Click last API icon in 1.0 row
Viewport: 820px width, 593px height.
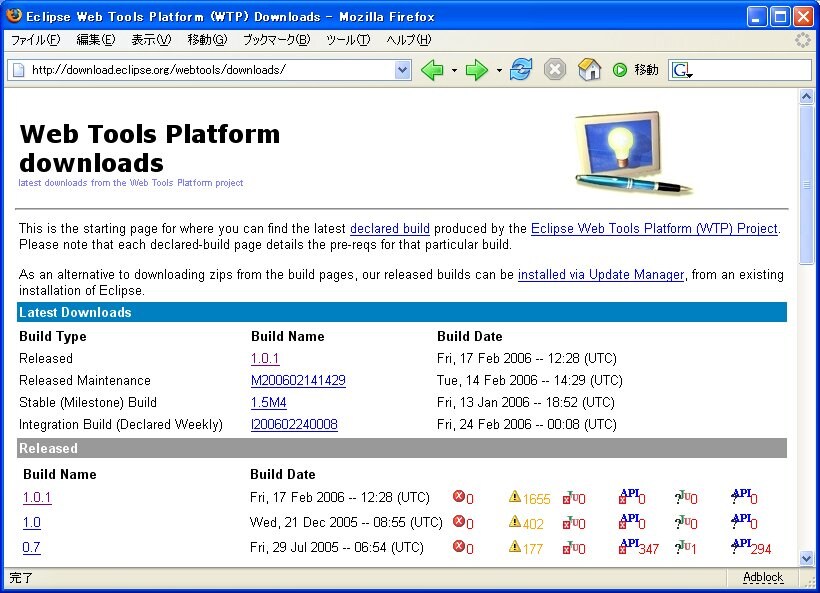coord(742,521)
